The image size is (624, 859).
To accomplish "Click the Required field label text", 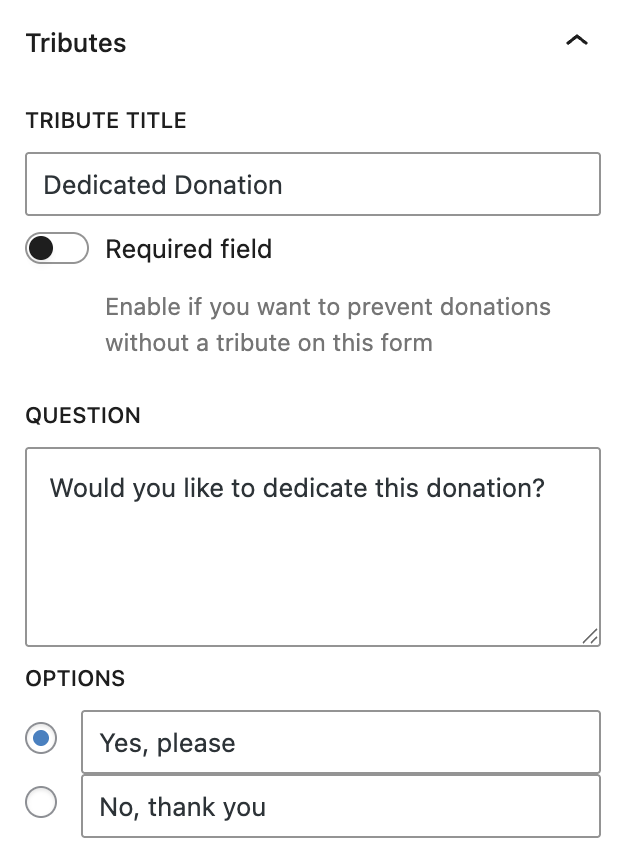I will 188,249.
